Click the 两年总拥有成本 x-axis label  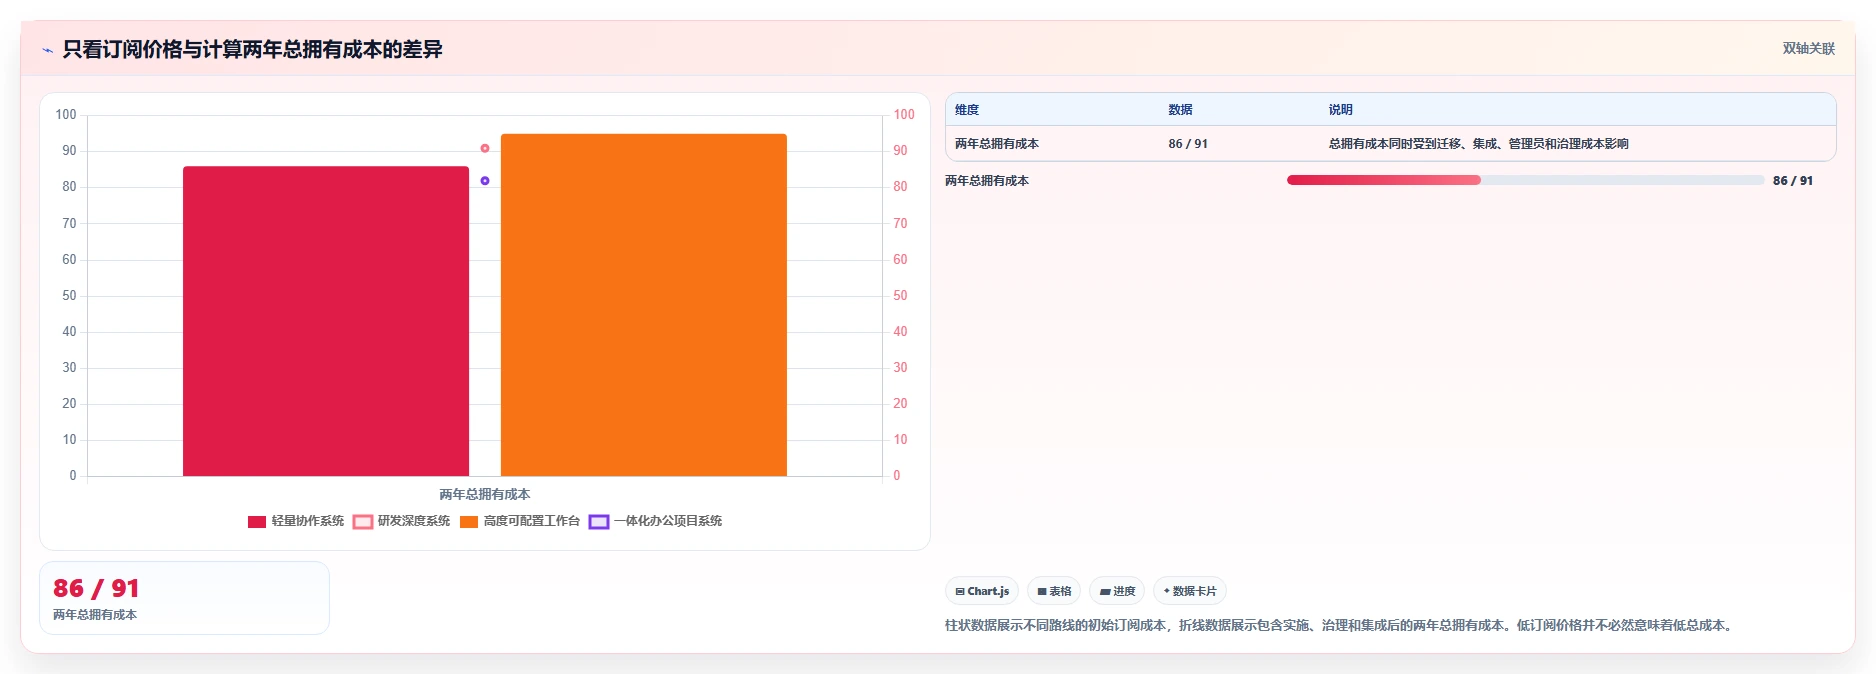pyautogui.click(x=485, y=494)
